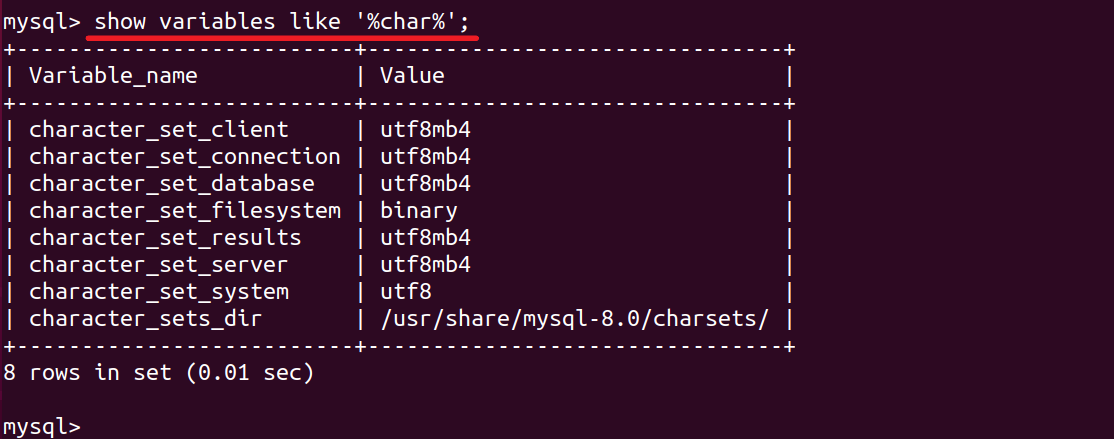Click the Value column header
Viewport: 1114px width, 439px height.
(412, 75)
